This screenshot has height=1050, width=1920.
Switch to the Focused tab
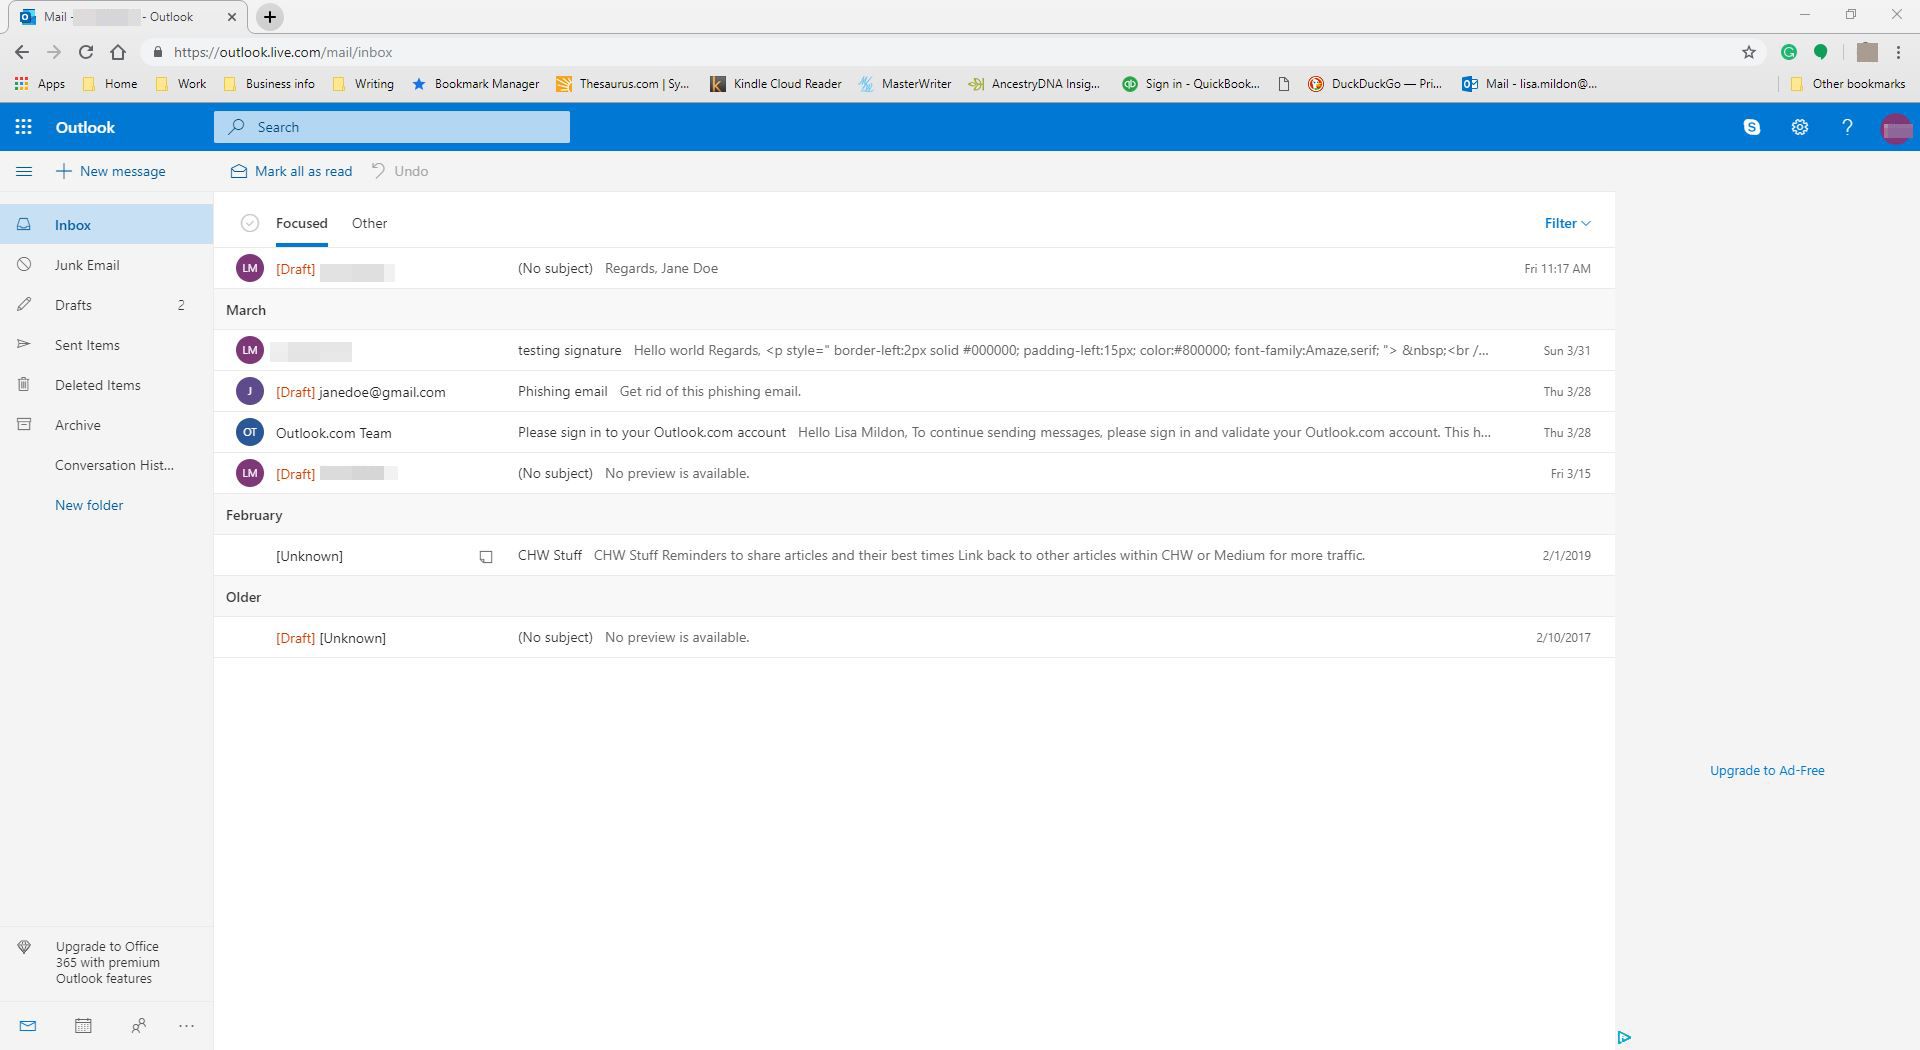(301, 223)
